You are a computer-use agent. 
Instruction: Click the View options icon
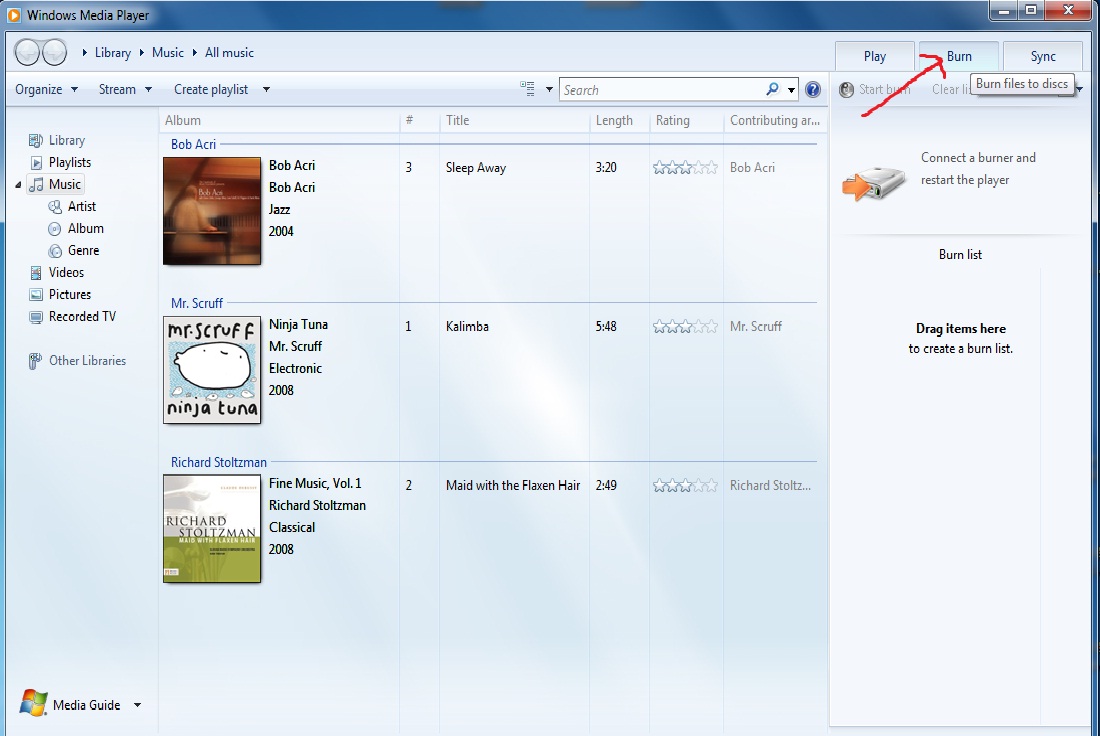click(528, 88)
